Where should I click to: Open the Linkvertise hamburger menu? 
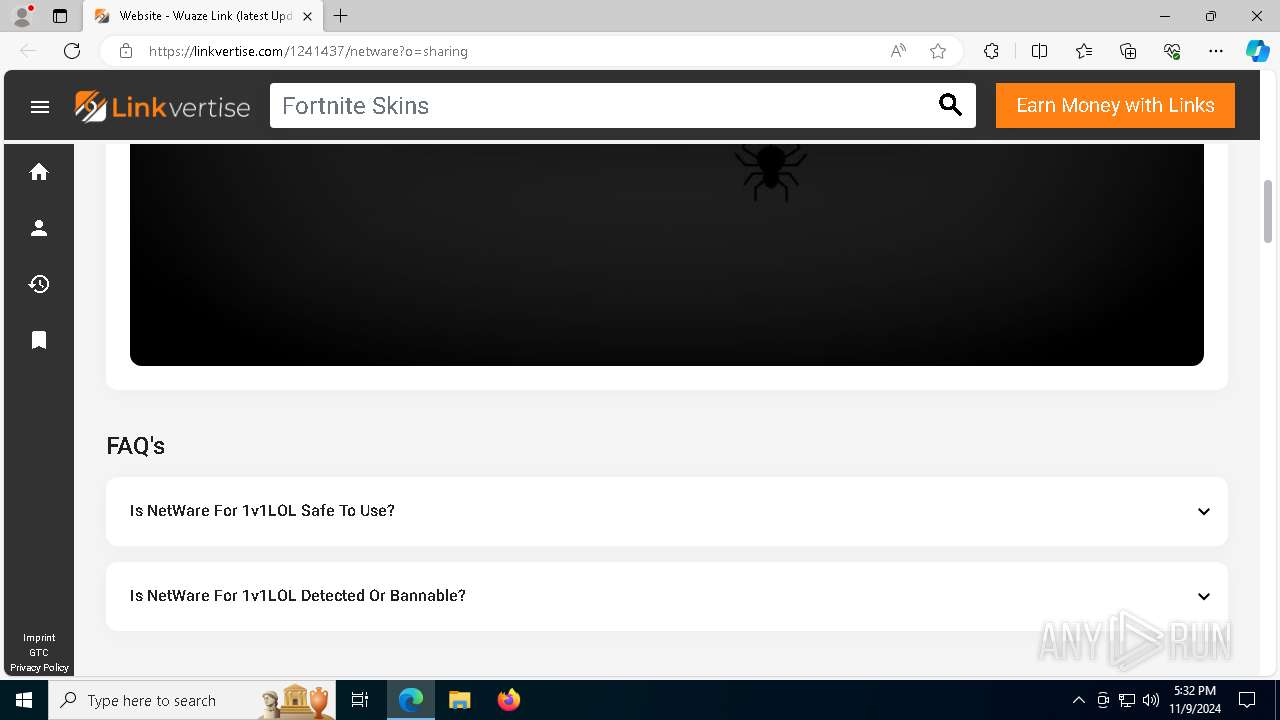(40, 106)
